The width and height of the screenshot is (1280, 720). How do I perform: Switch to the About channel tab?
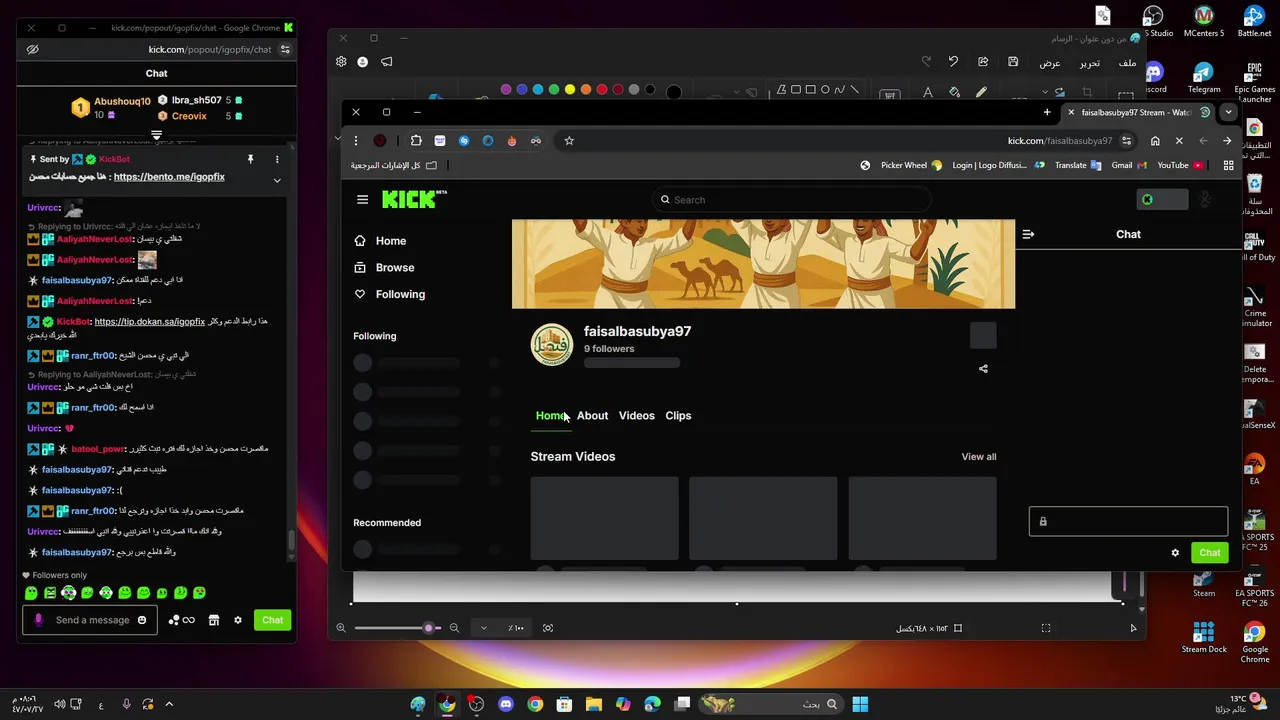[x=592, y=416]
